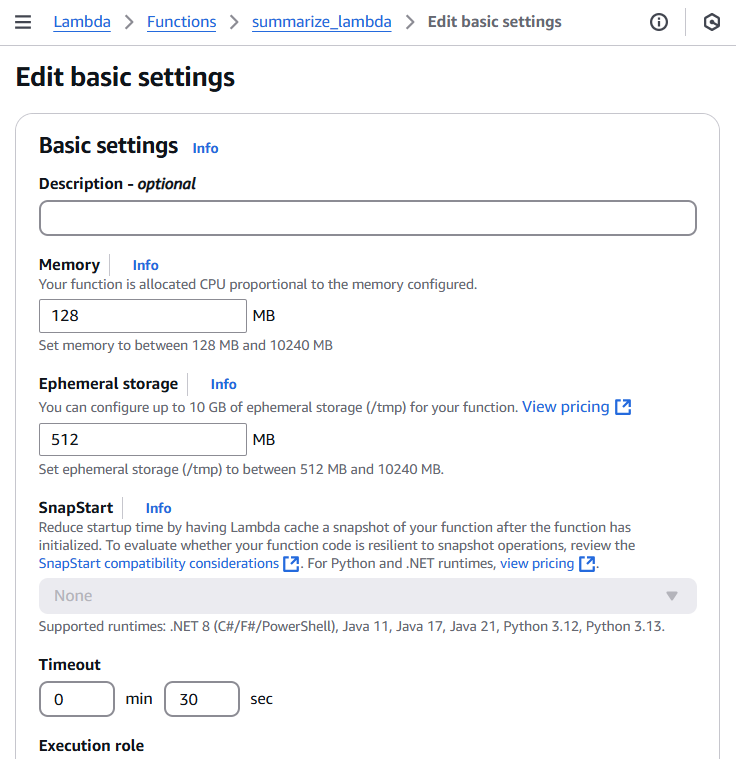Click external link icon after SnapStart view pricing
The width and height of the screenshot is (736, 759).
[x=587, y=564]
